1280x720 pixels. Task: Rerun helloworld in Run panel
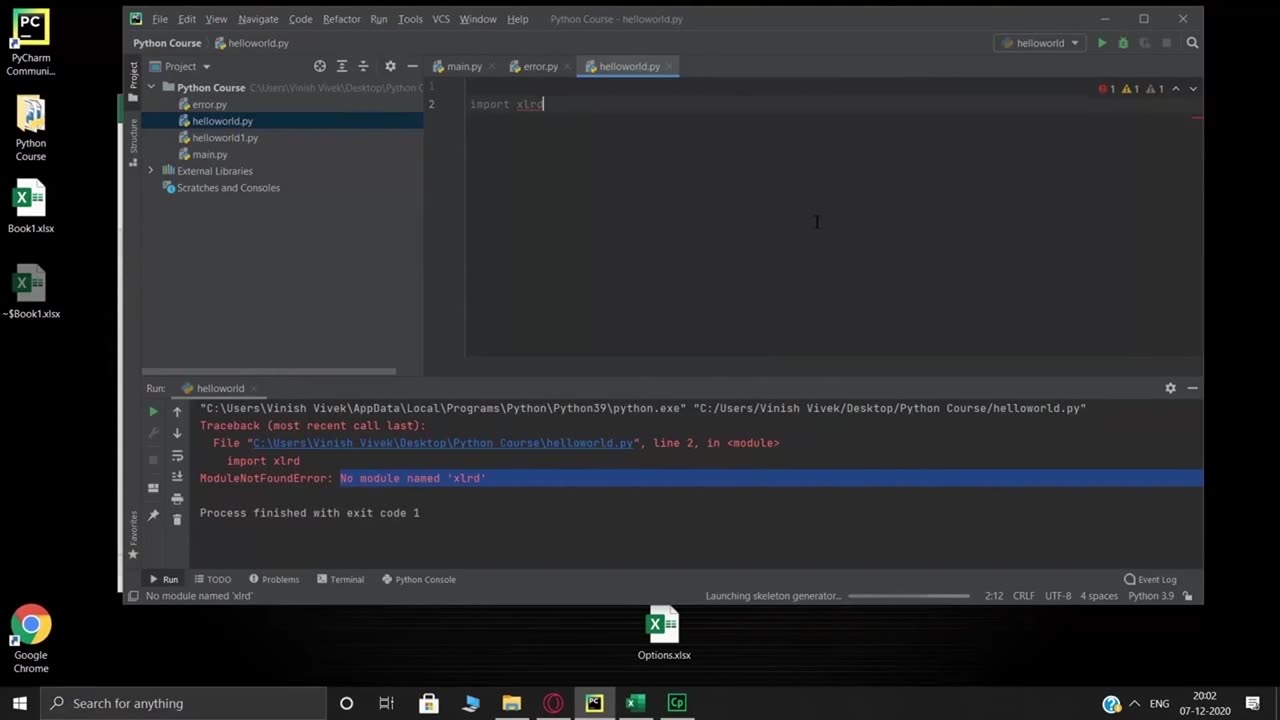(x=153, y=411)
